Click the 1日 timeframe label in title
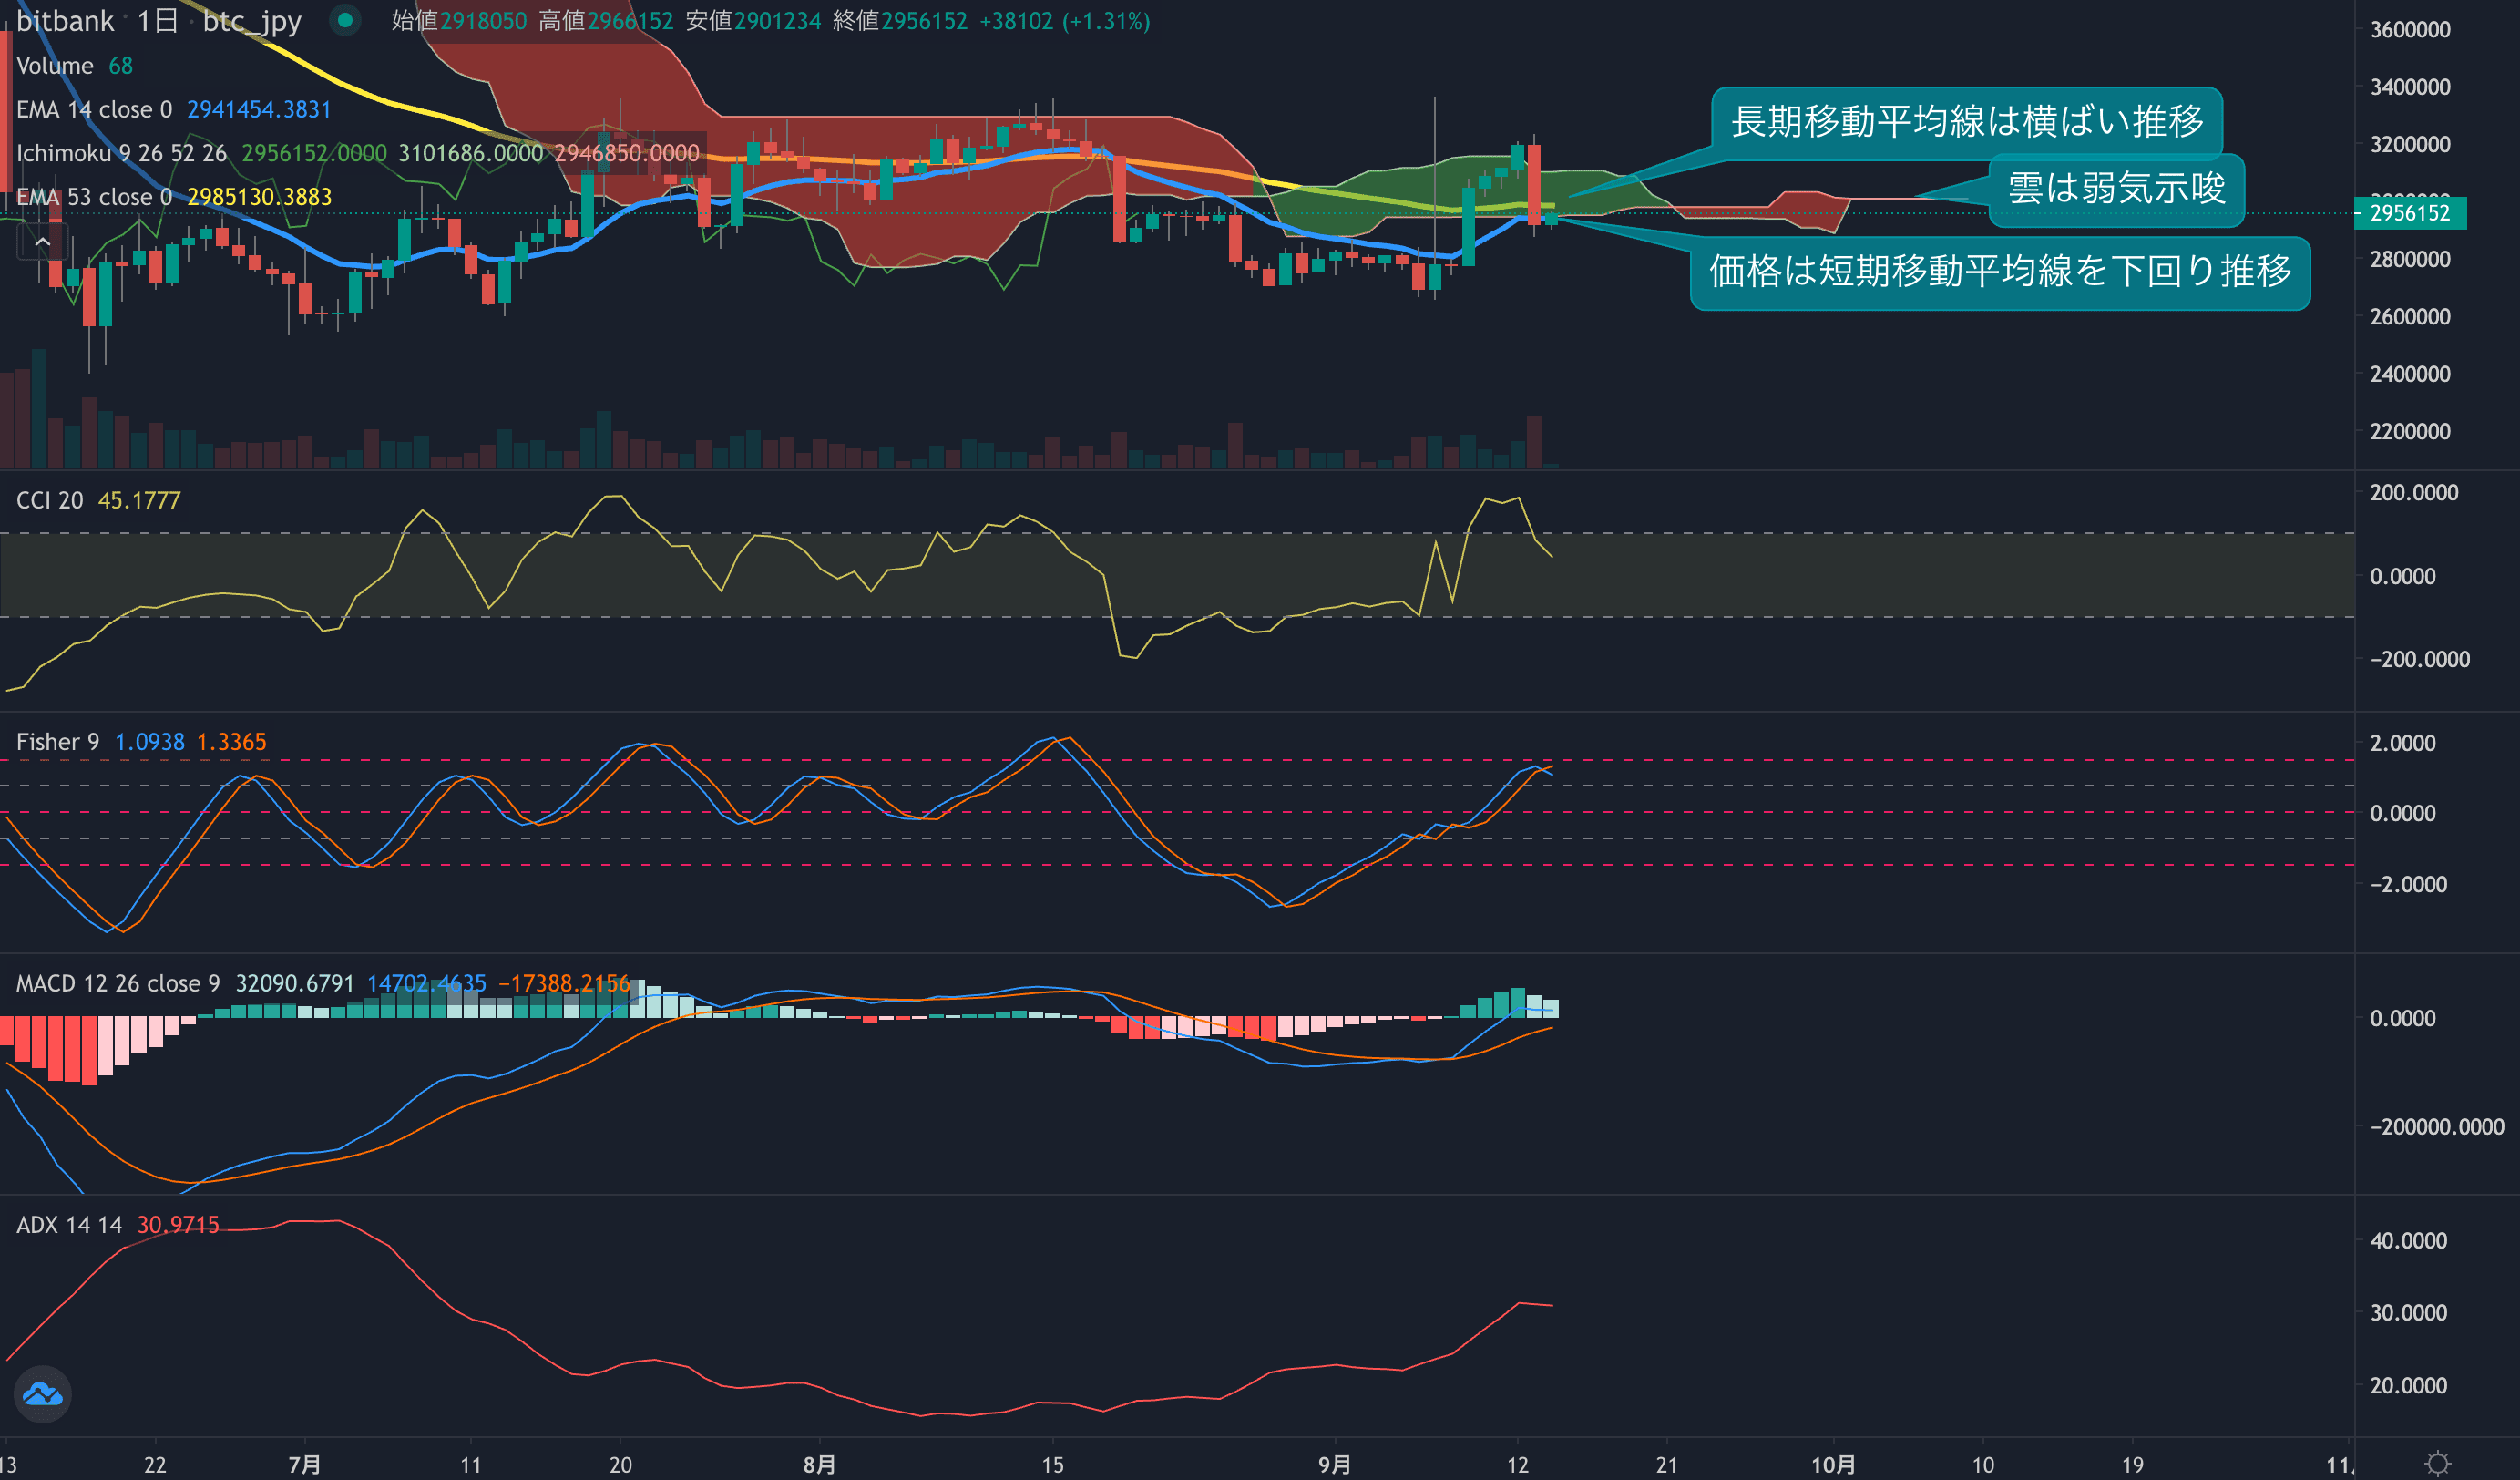2520x1480 pixels. [157, 21]
